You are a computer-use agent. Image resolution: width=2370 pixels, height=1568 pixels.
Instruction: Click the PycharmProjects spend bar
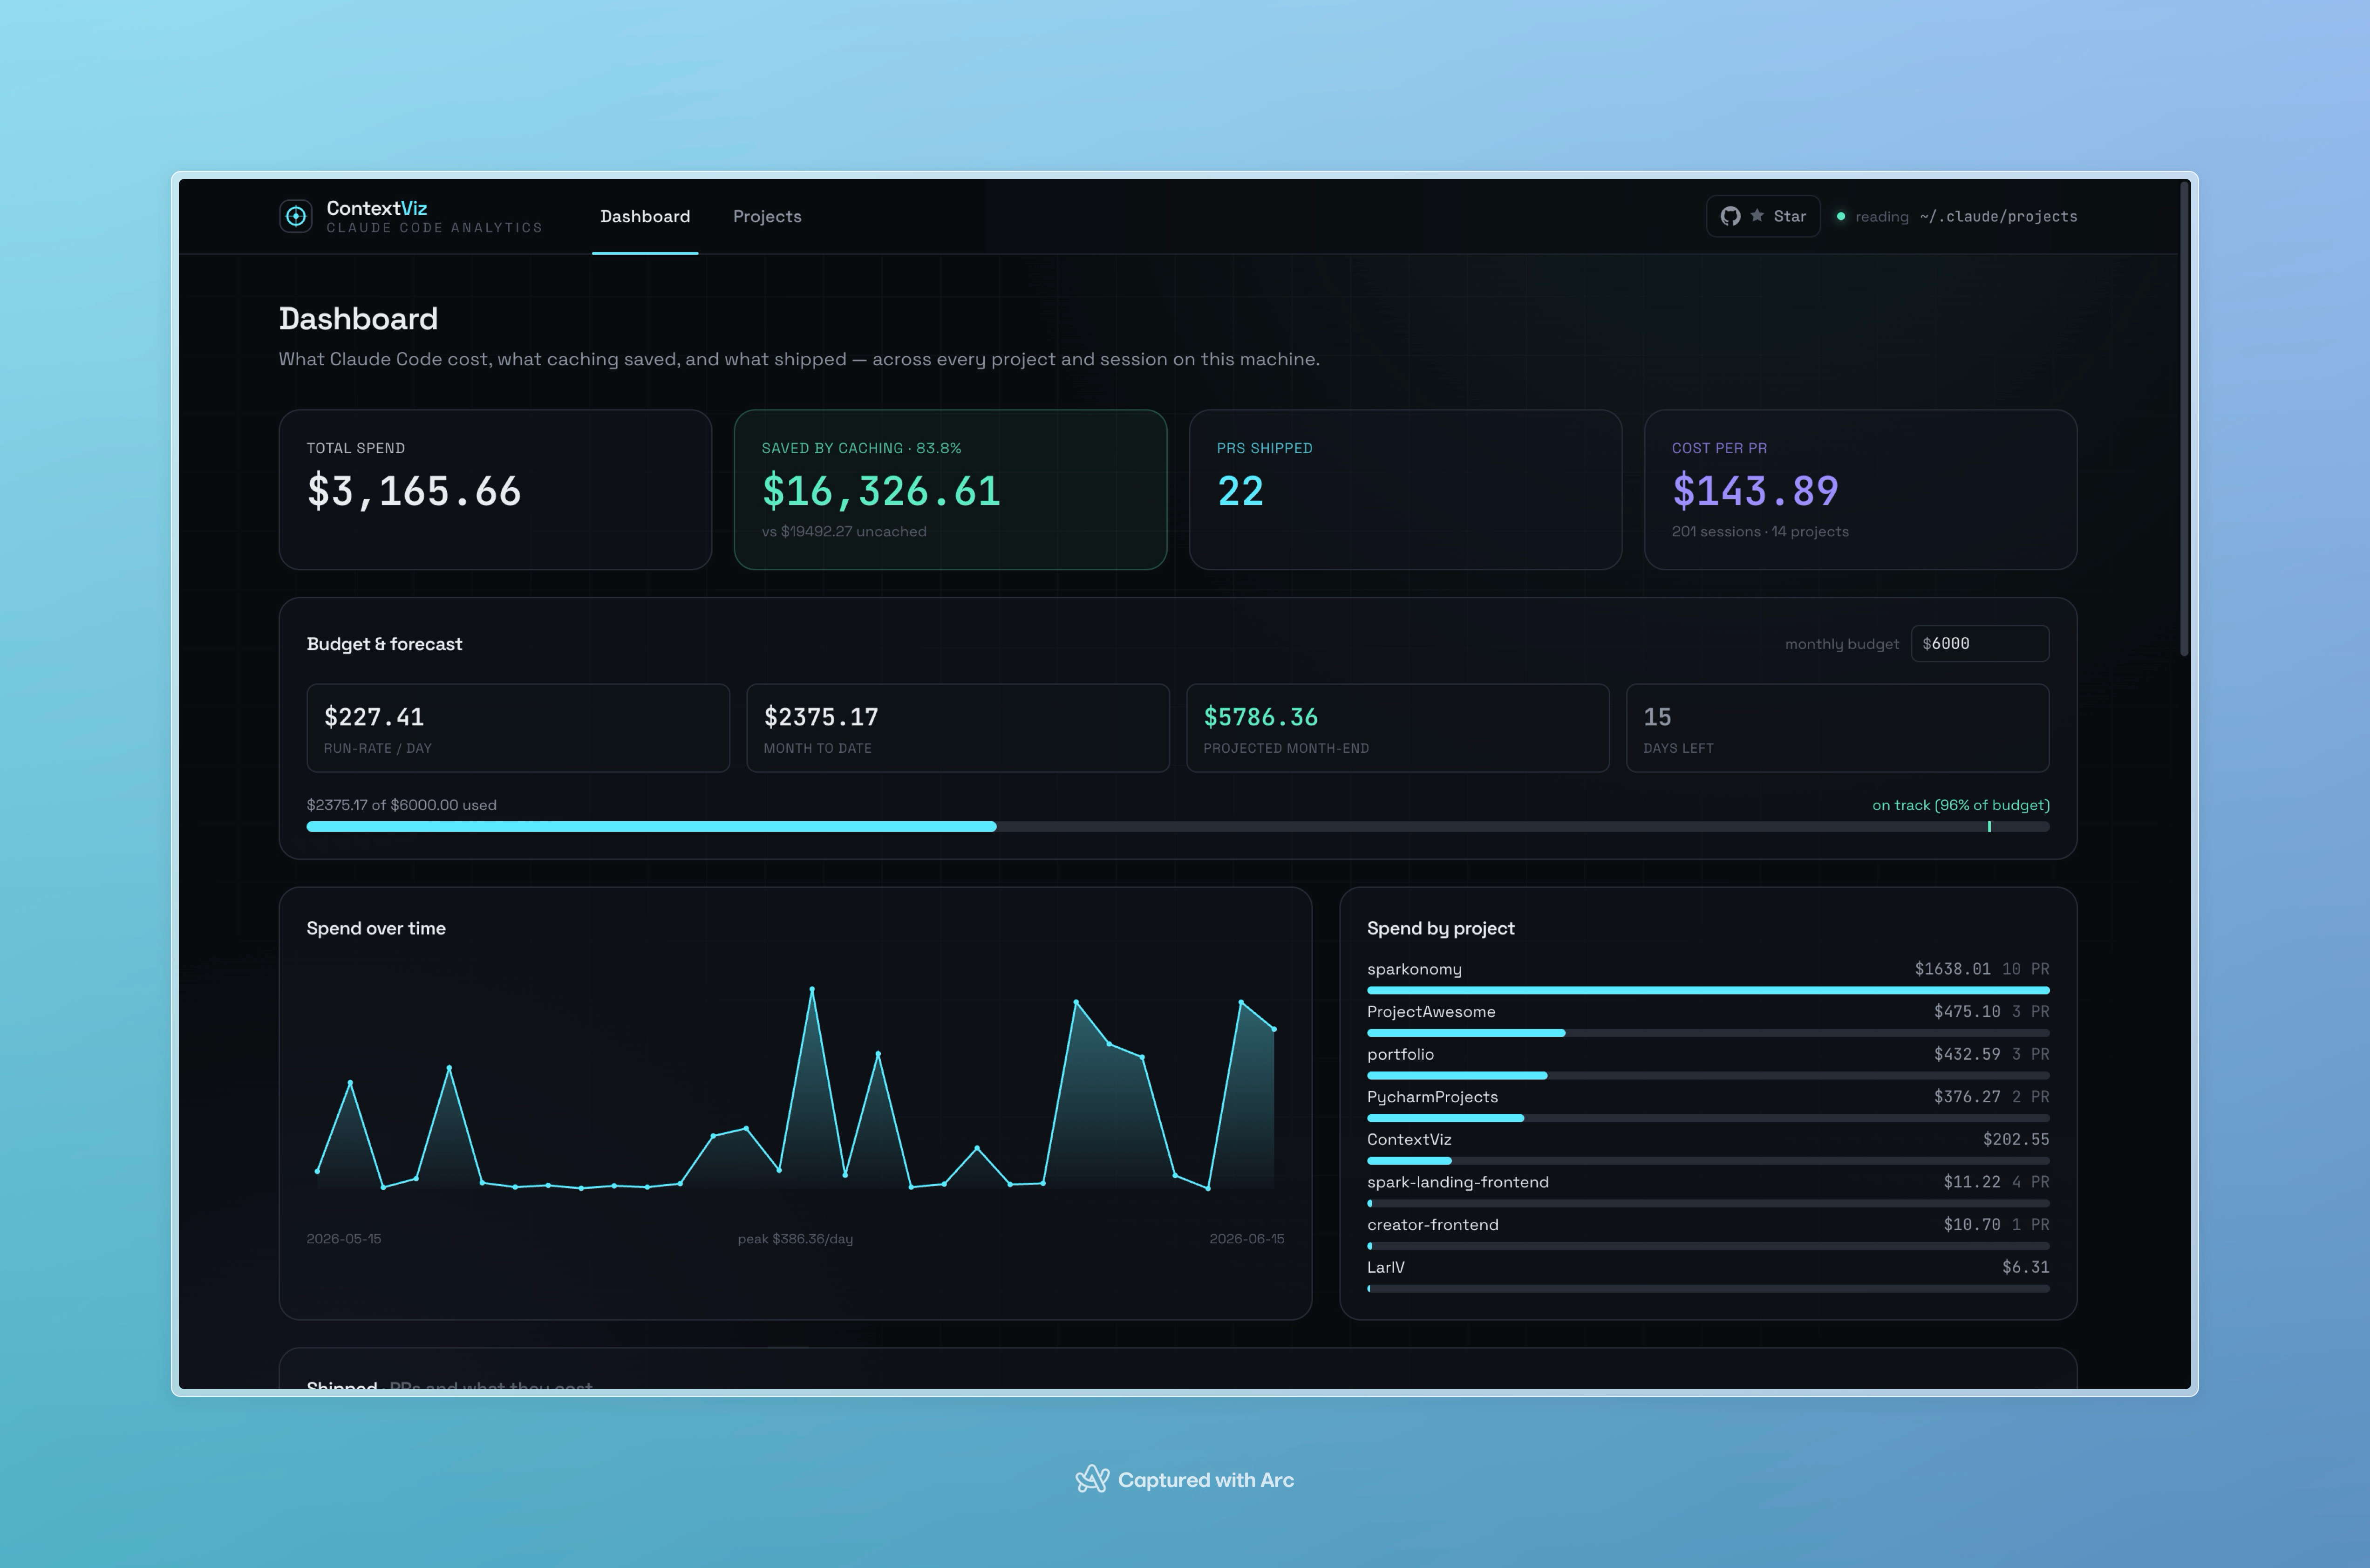point(1708,1118)
